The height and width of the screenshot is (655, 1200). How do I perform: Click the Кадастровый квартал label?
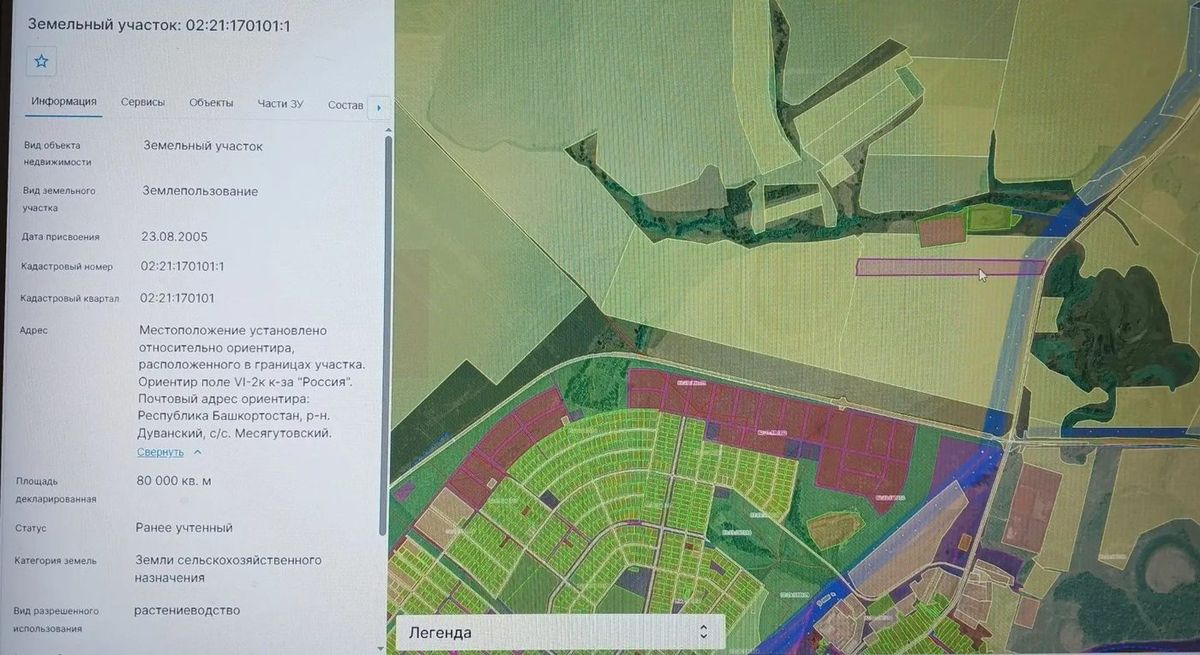pyautogui.click(x=70, y=298)
